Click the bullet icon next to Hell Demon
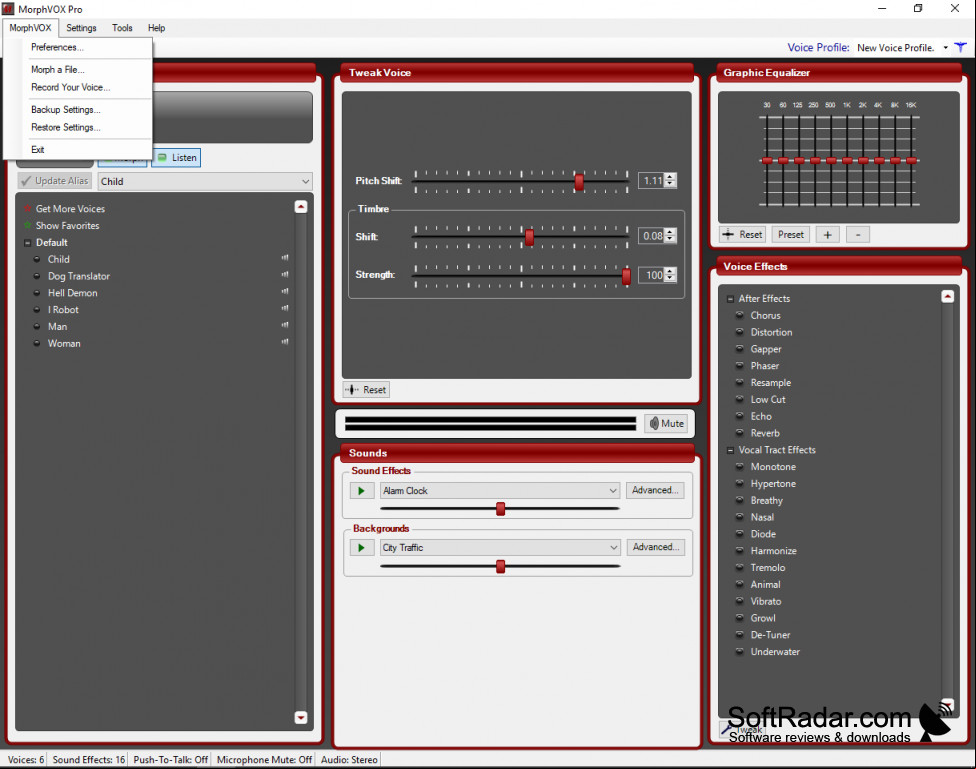 pos(37,293)
